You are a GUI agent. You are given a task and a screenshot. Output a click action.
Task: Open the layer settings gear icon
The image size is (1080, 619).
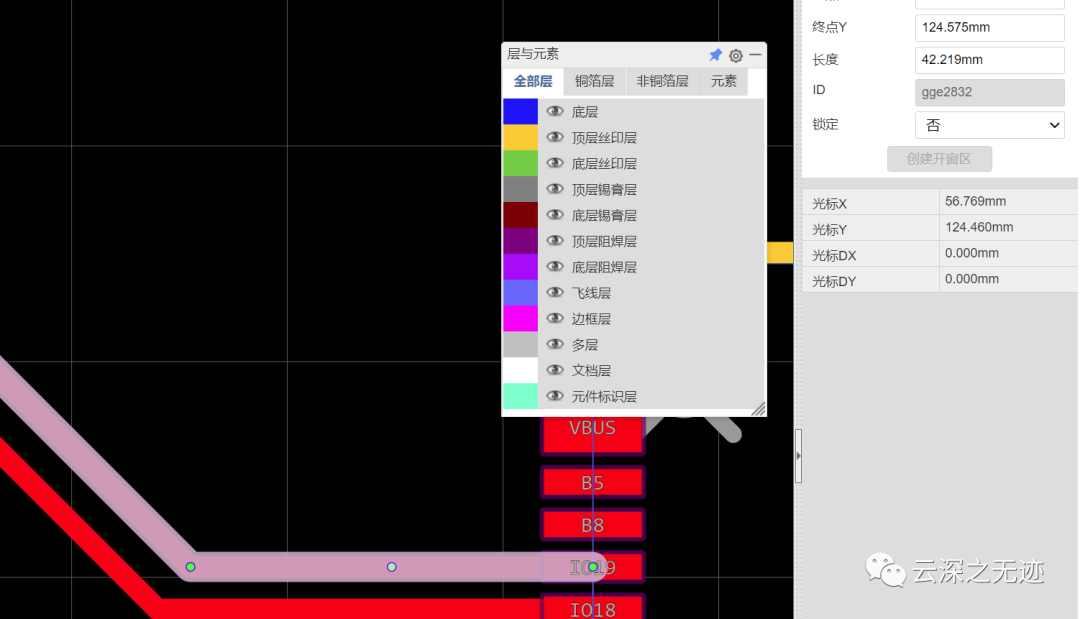click(x=736, y=55)
